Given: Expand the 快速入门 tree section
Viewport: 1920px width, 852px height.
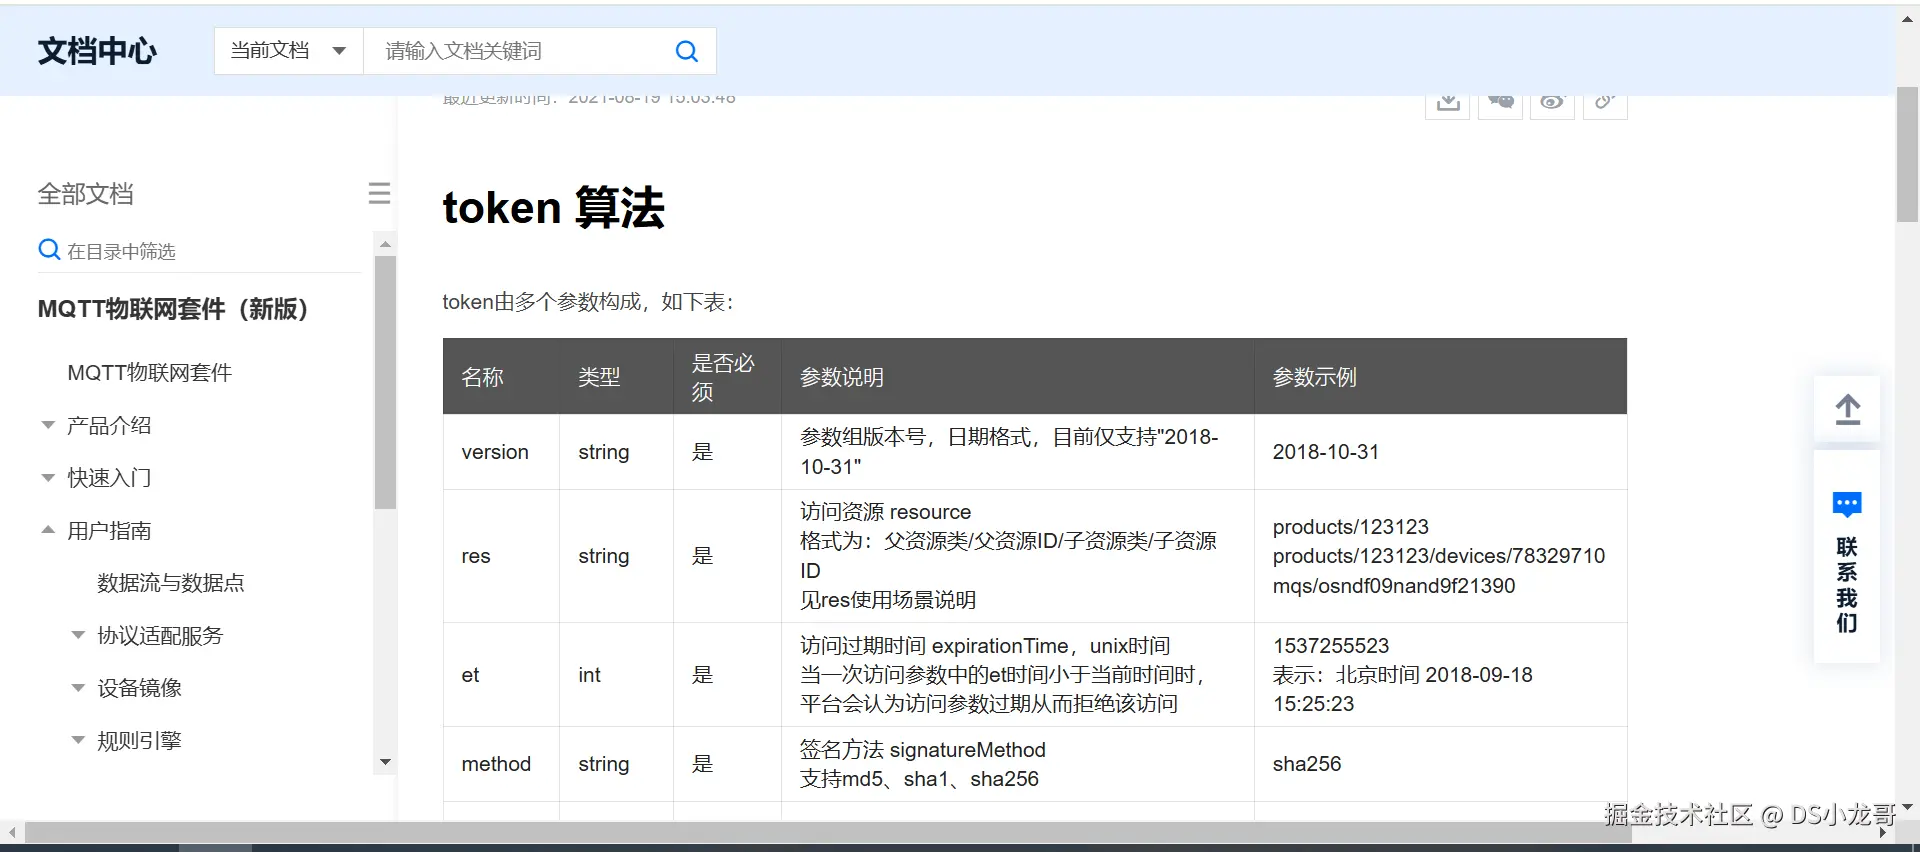Looking at the screenshot, I should [x=48, y=478].
